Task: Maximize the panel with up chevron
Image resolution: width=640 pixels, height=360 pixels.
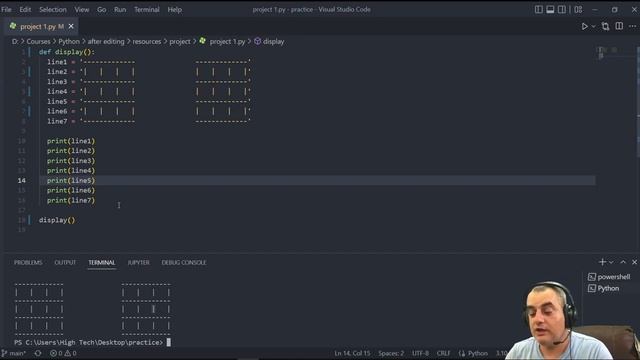Action: [x=623, y=262]
